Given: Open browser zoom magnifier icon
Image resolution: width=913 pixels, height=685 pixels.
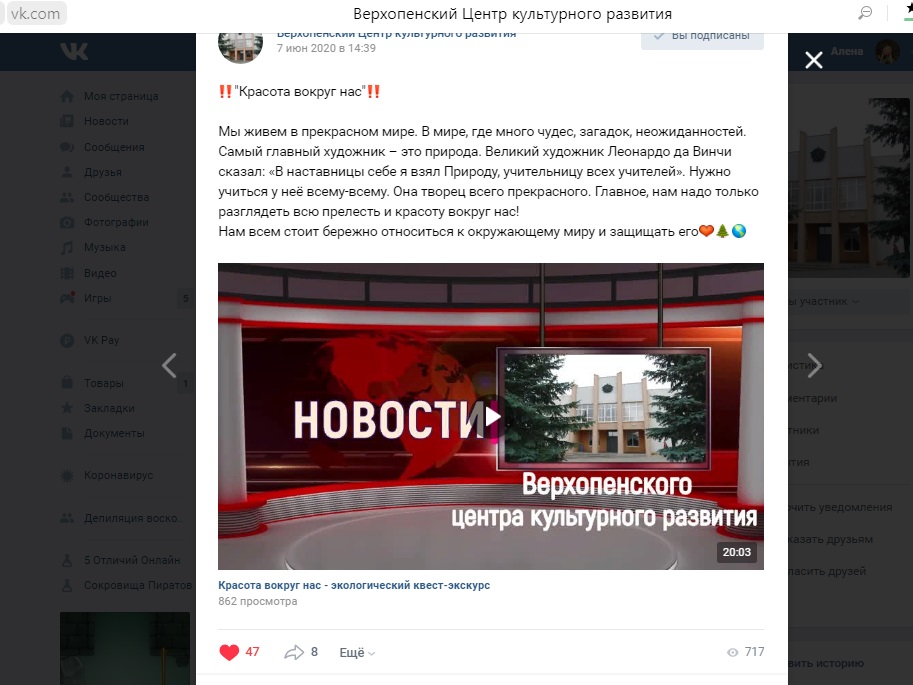Looking at the screenshot, I should pos(866,13).
